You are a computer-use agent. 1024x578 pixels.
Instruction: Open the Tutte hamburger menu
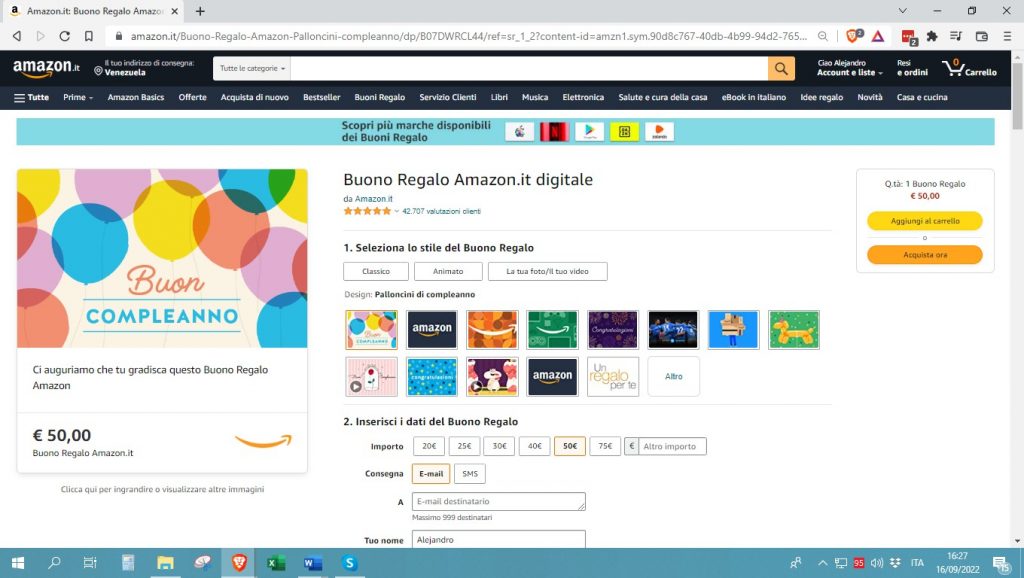[31, 97]
